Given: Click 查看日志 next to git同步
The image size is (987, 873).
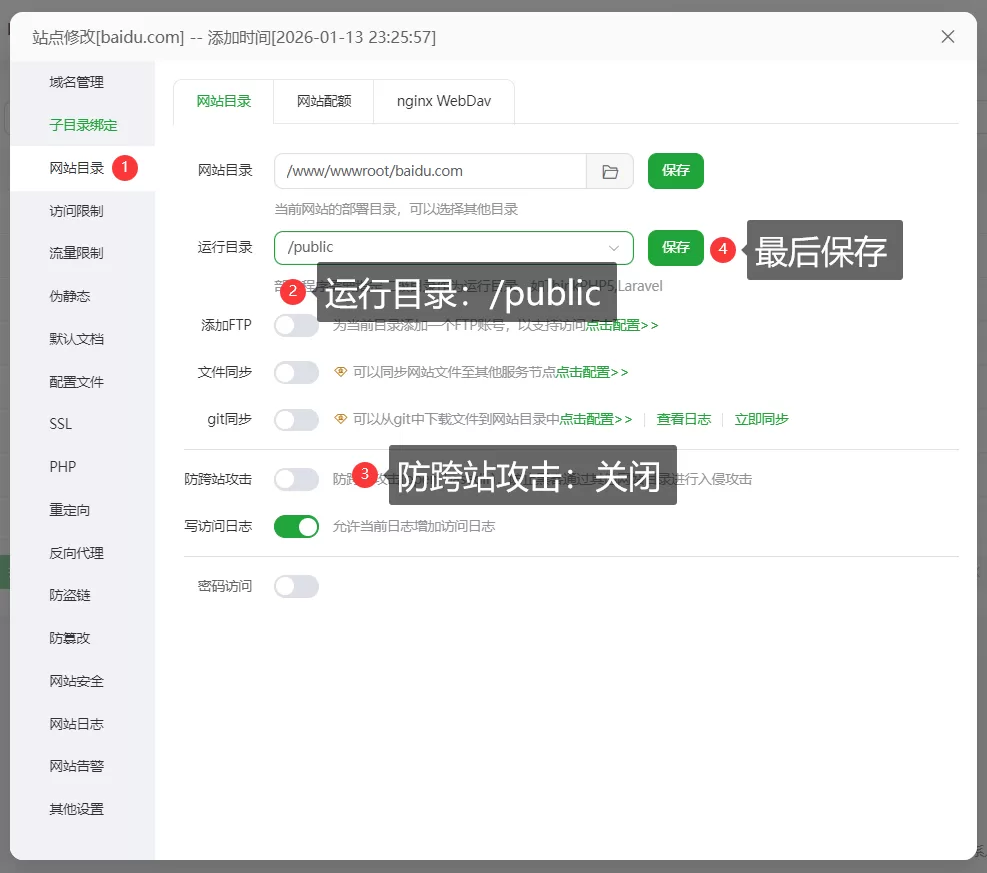Looking at the screenshot, I should coord(684,418).
